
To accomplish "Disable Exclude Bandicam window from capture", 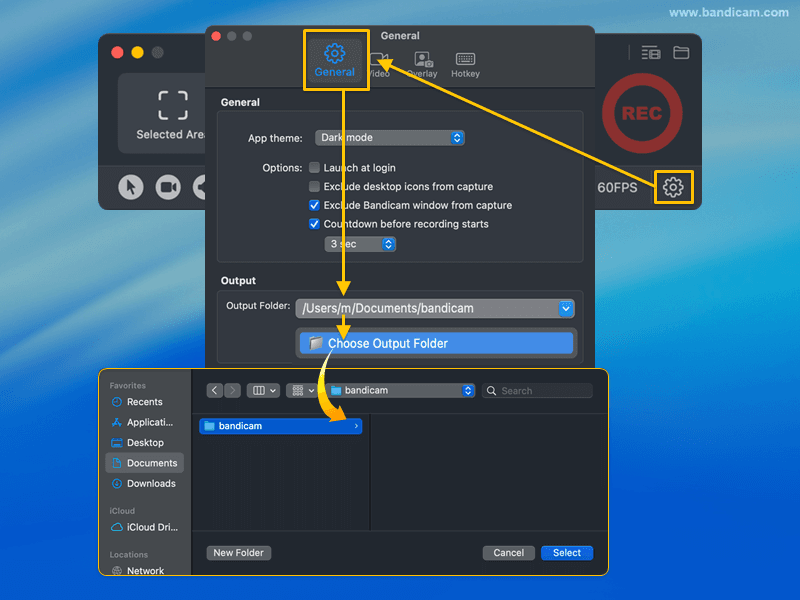I will 314,206.
